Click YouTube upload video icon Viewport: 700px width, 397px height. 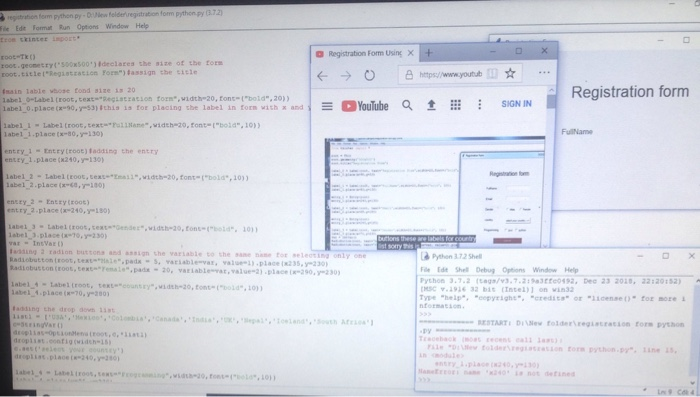431,105
